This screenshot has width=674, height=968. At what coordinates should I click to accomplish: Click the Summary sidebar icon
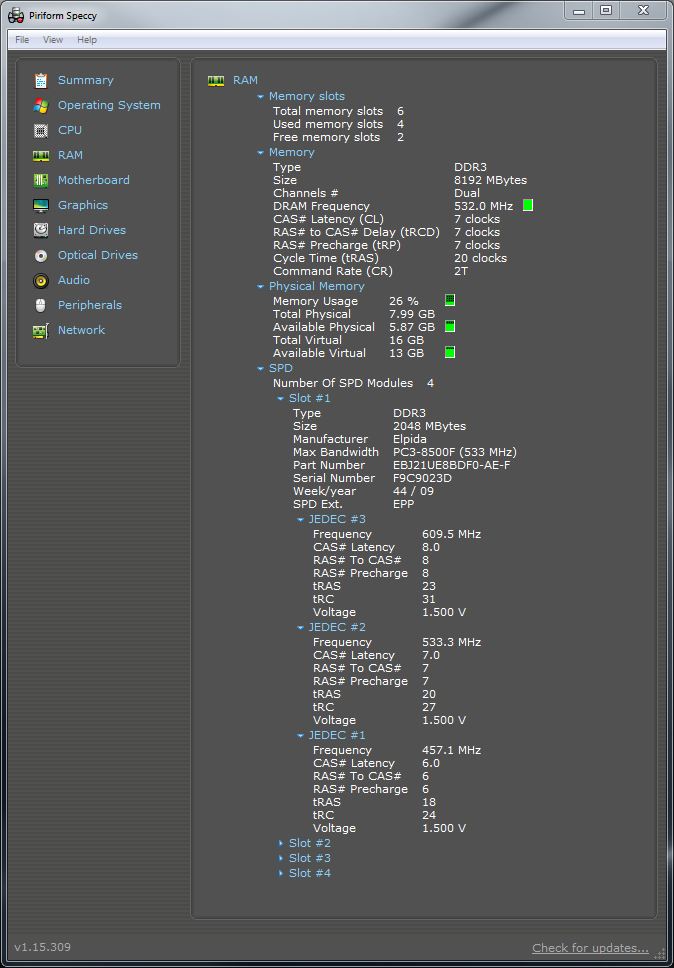point(41,80)
